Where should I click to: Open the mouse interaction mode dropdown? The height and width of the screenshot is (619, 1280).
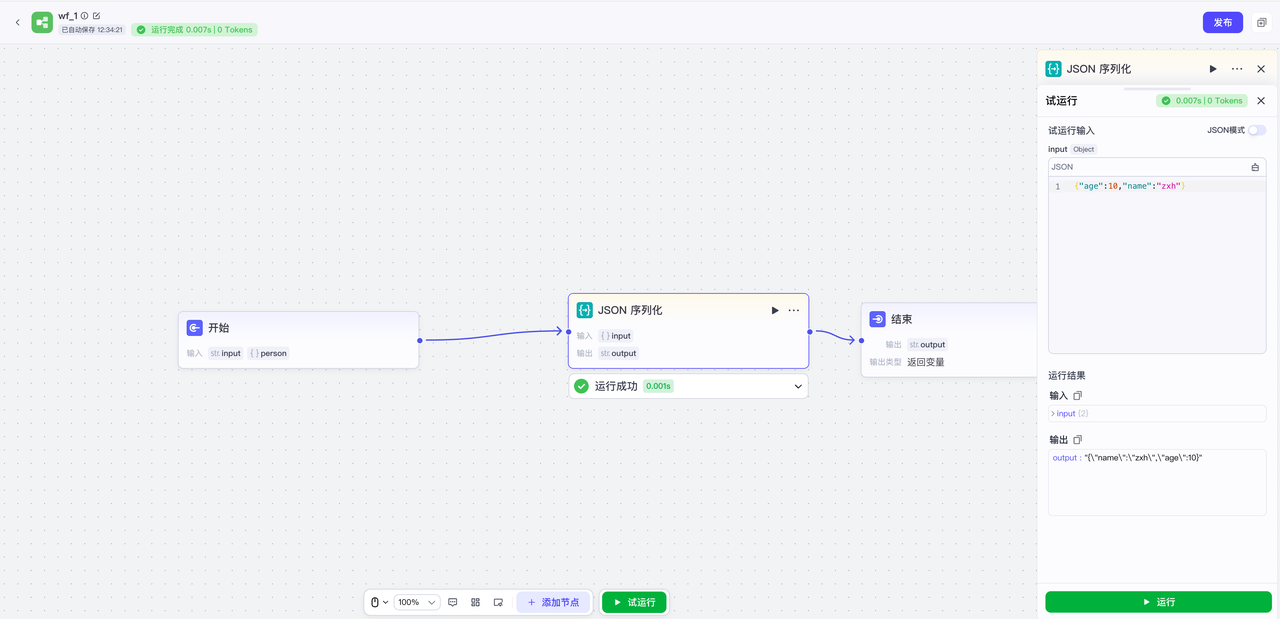(x=380, y=602)
